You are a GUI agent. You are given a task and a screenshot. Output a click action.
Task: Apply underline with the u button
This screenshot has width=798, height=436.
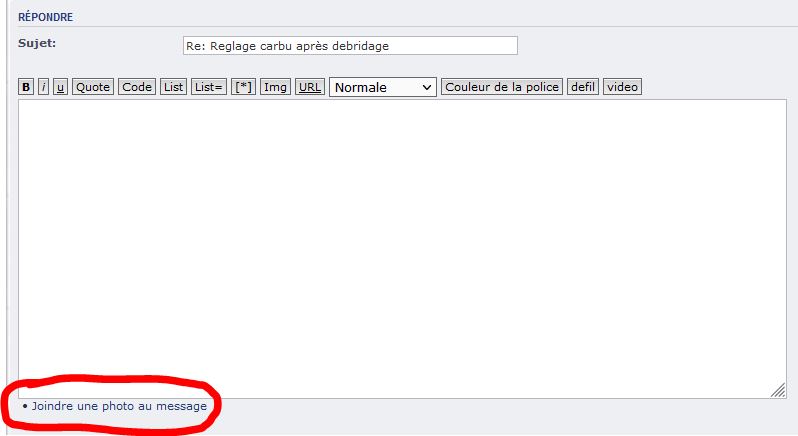coord(61,87)
